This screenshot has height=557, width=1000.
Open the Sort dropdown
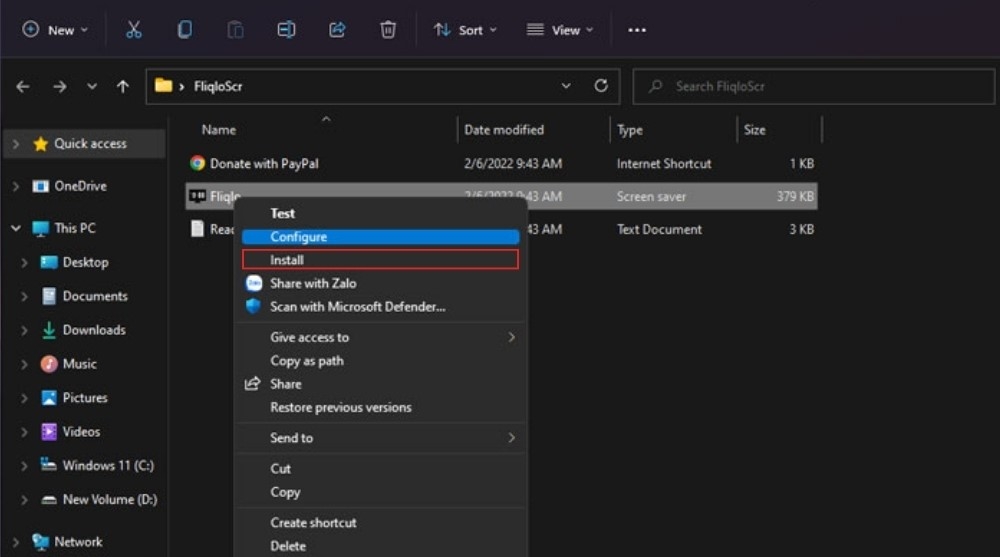click(x=466, y=30)
